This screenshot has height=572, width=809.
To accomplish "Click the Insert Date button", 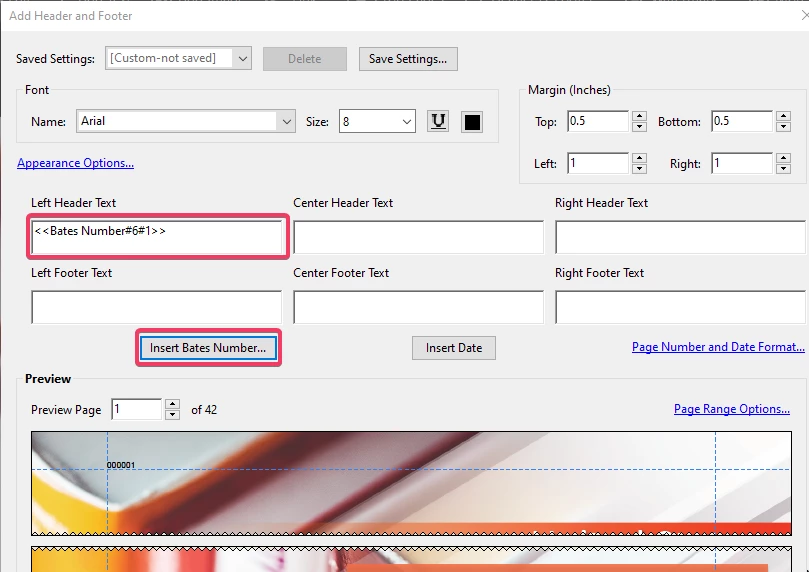I will coord(454,348).
